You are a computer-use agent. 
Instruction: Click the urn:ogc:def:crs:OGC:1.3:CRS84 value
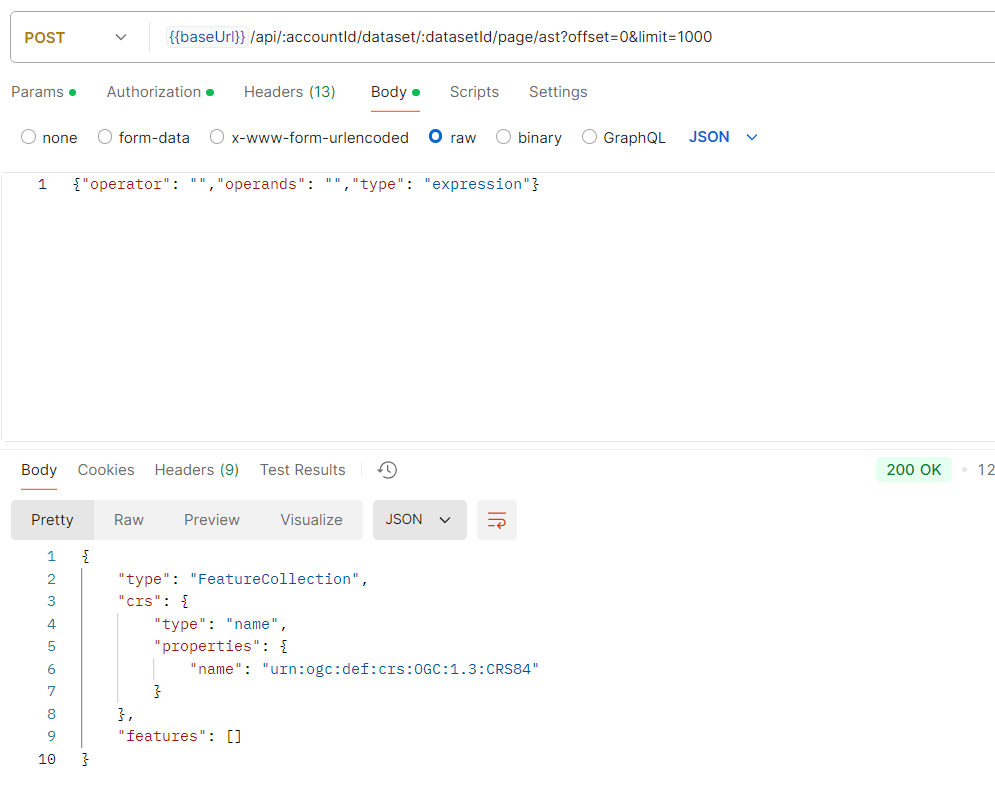pyautogui.click(x=400, y=669)
